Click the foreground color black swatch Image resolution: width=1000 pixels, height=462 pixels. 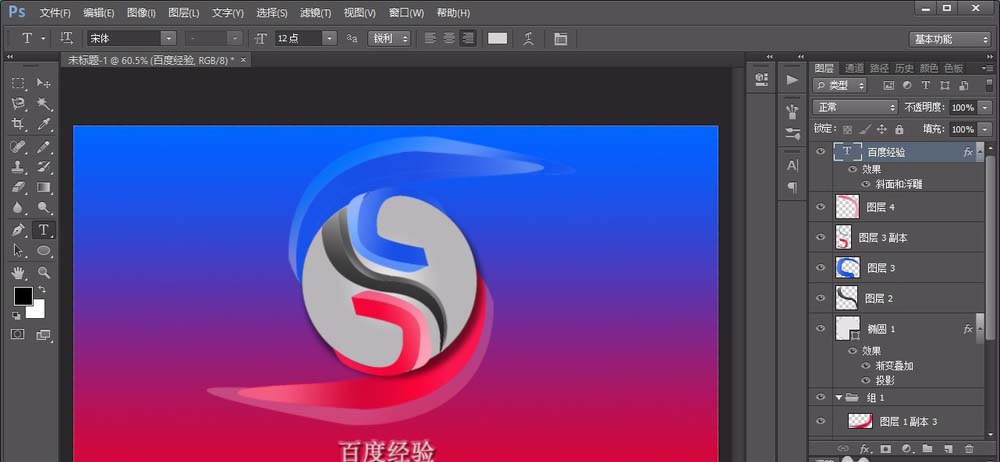[21, 296]
